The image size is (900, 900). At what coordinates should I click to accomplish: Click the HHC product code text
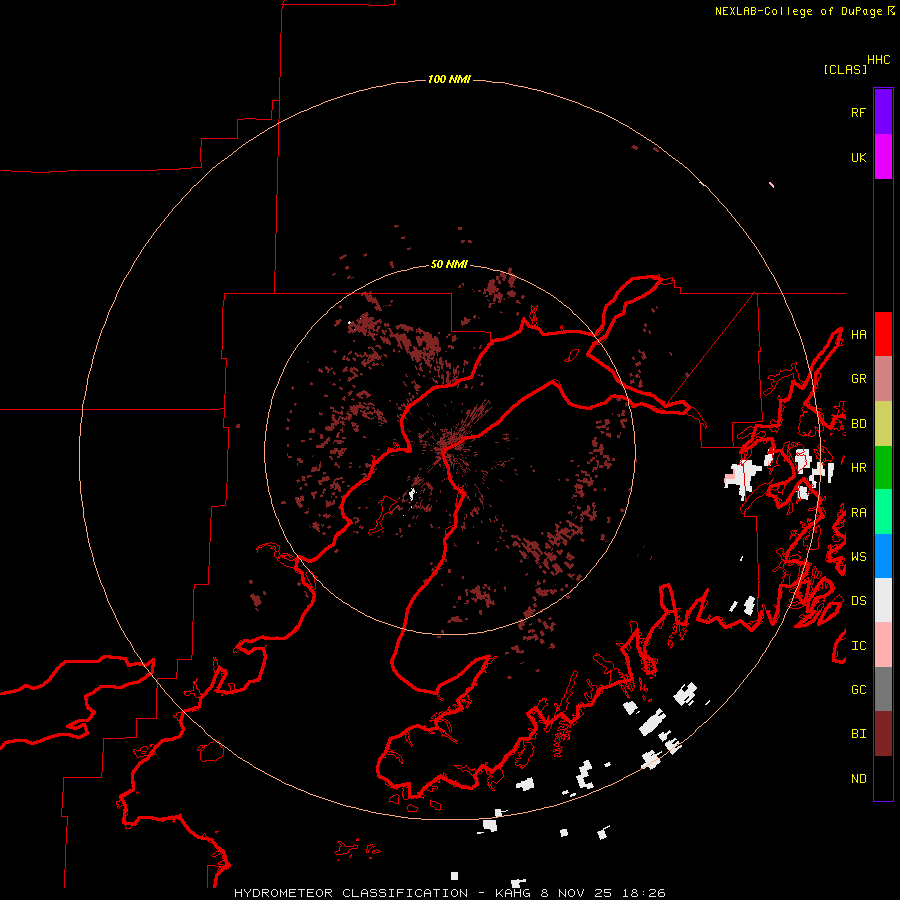point(879,60)
